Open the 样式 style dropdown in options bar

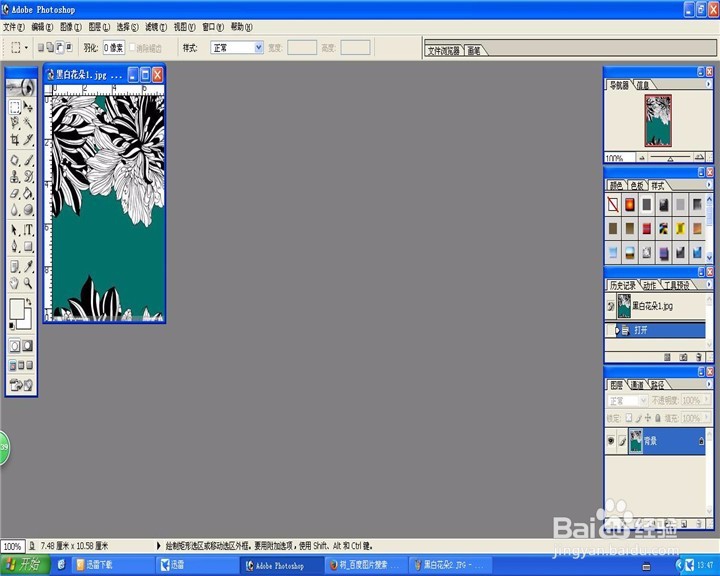click(237, 47)
